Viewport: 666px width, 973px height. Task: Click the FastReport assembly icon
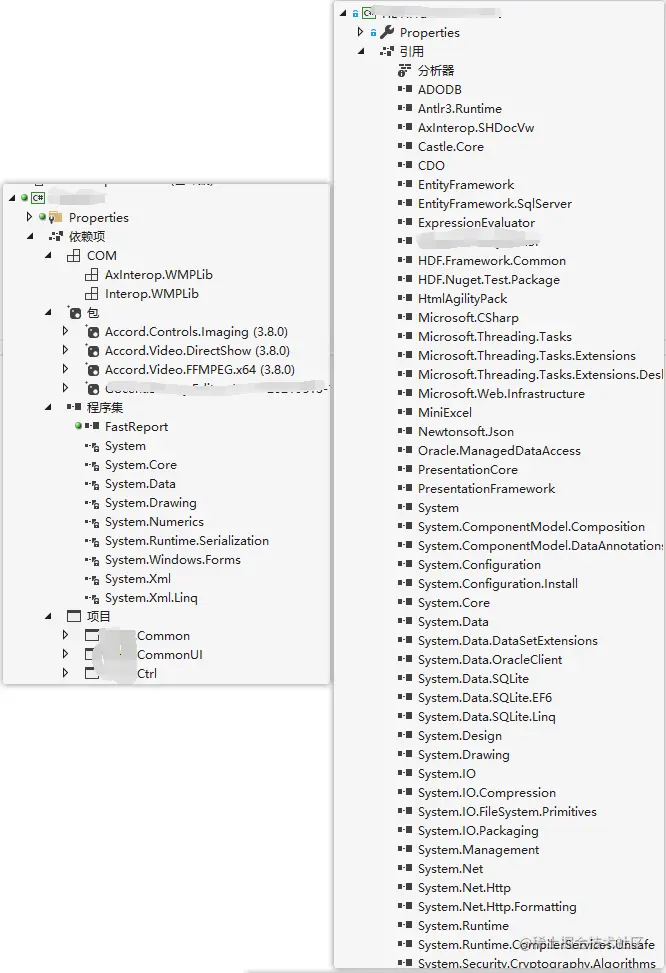[x=92, y=426]
